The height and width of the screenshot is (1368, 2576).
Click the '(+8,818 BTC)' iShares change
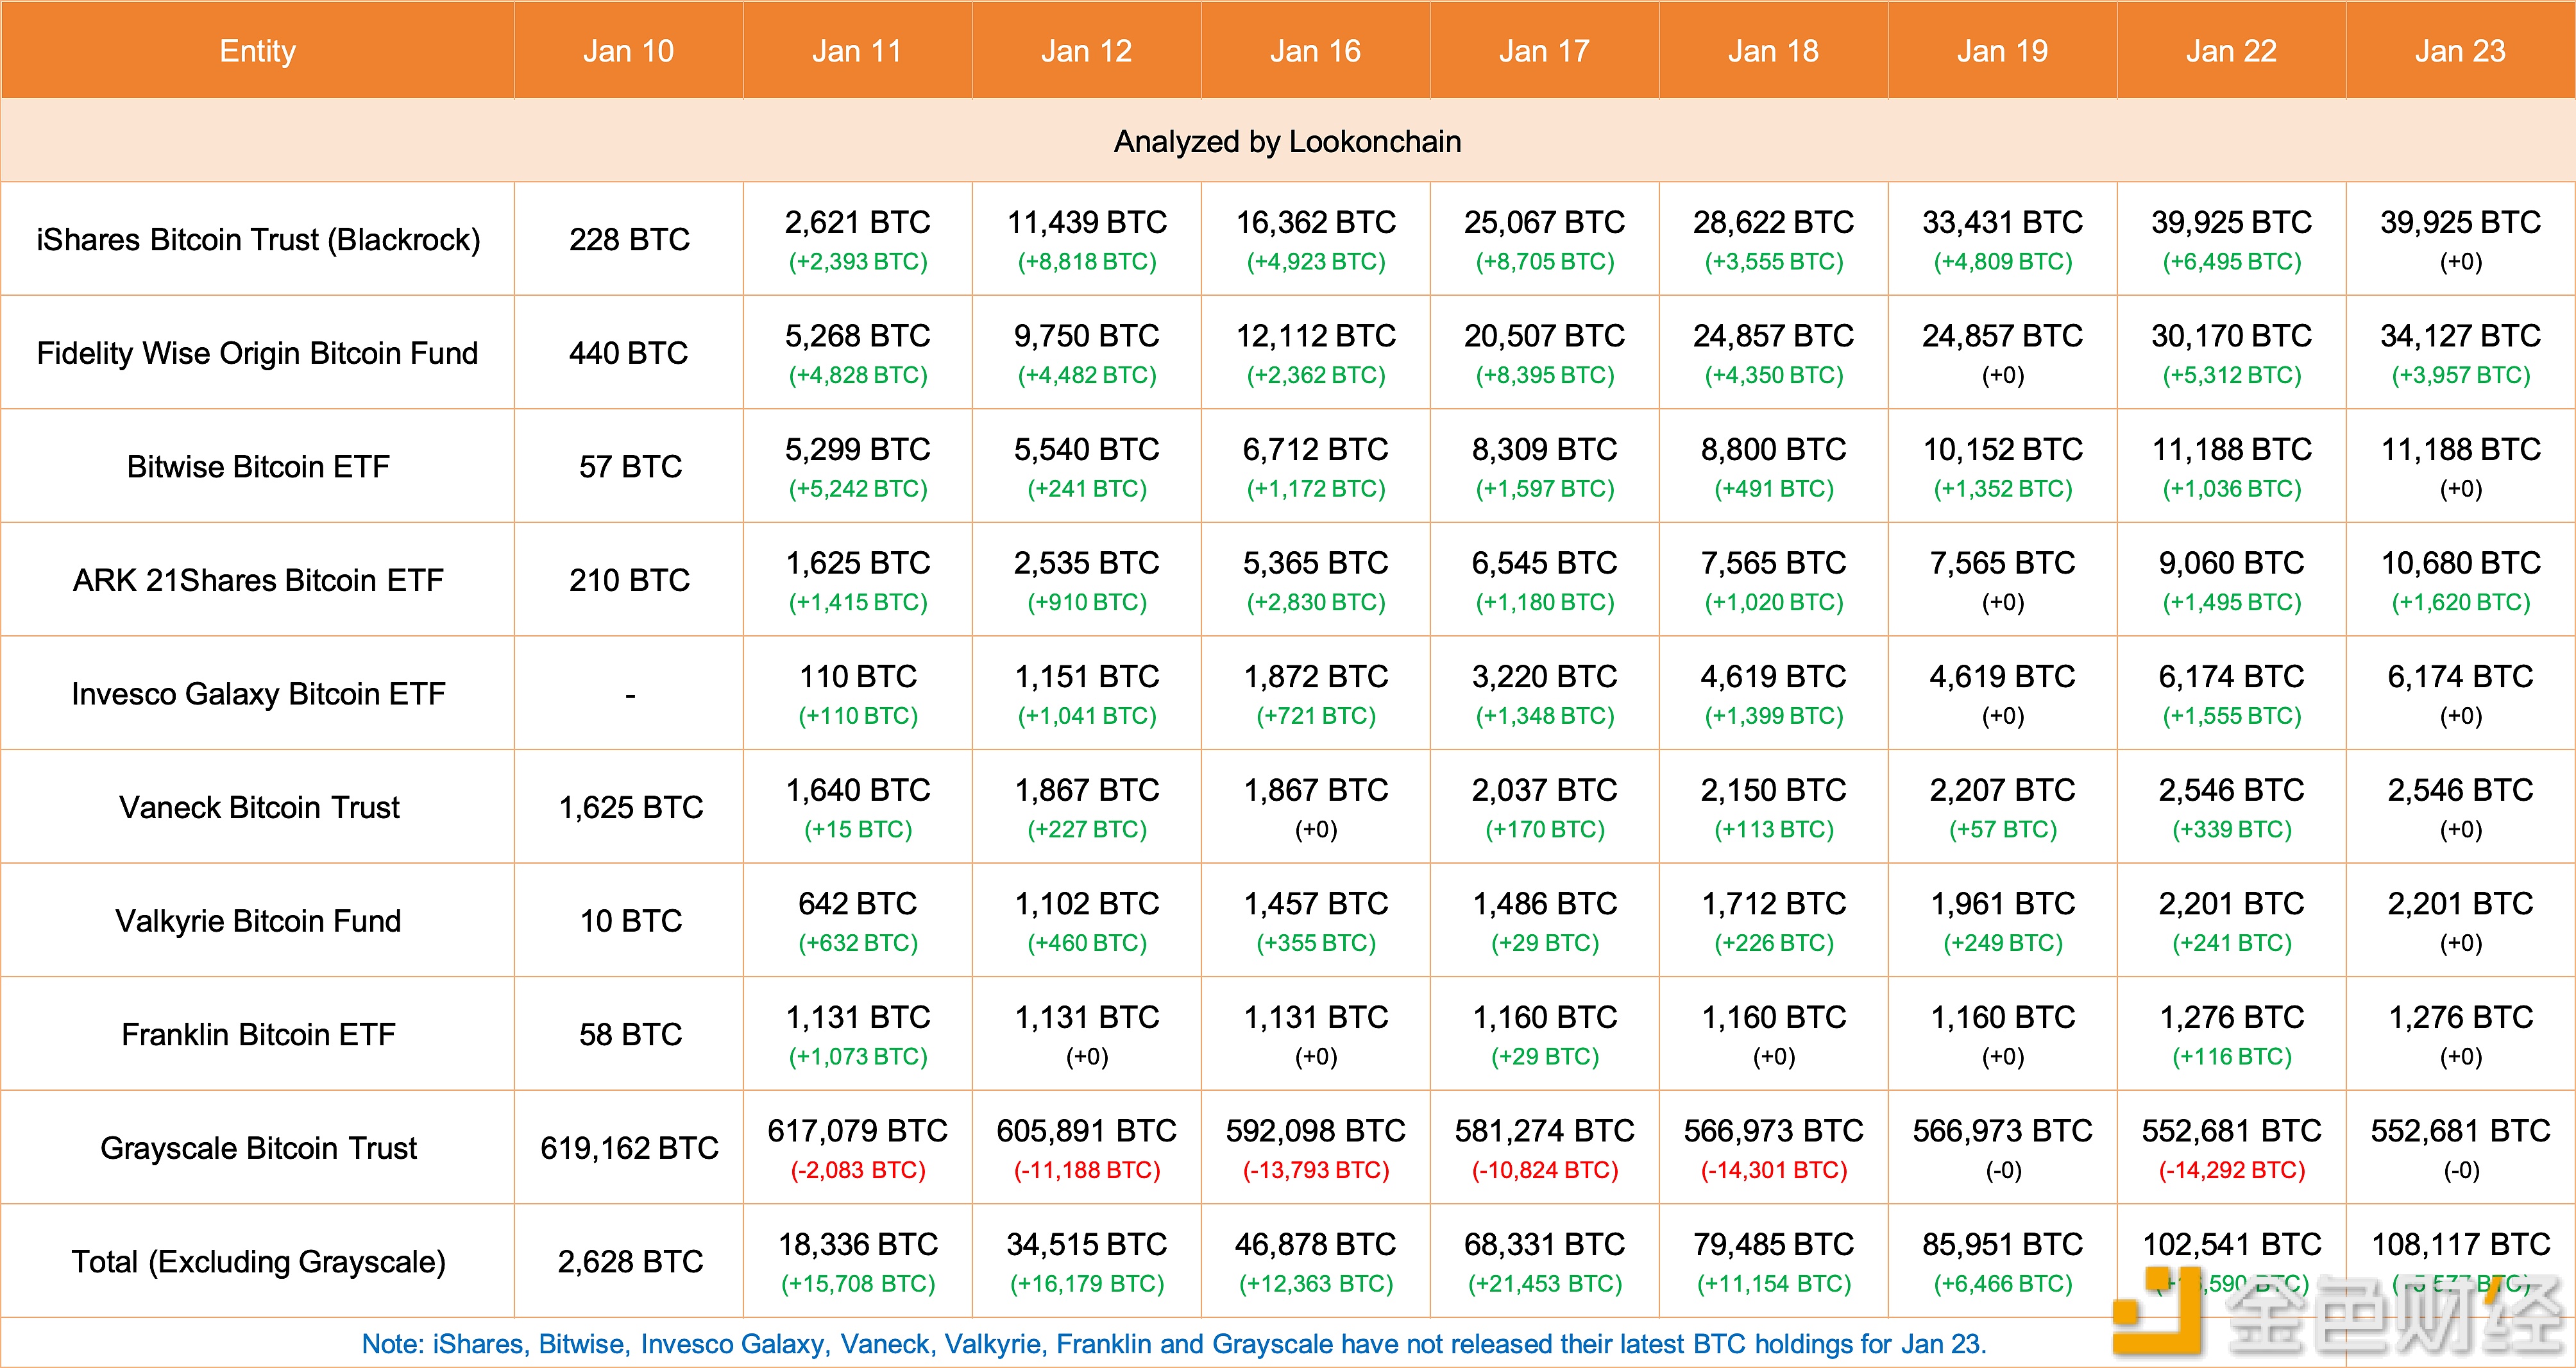[x=1087, y=262]
